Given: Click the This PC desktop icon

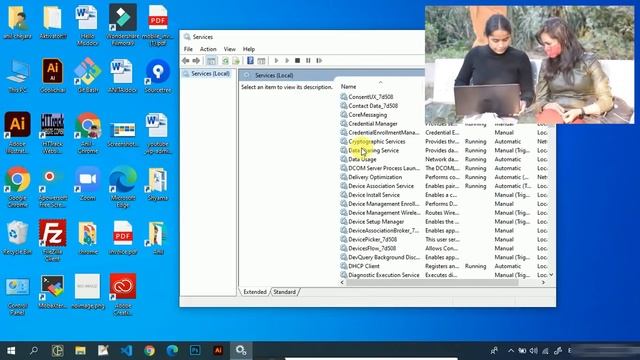Looking at the screenshot, I should click(17, 76).
